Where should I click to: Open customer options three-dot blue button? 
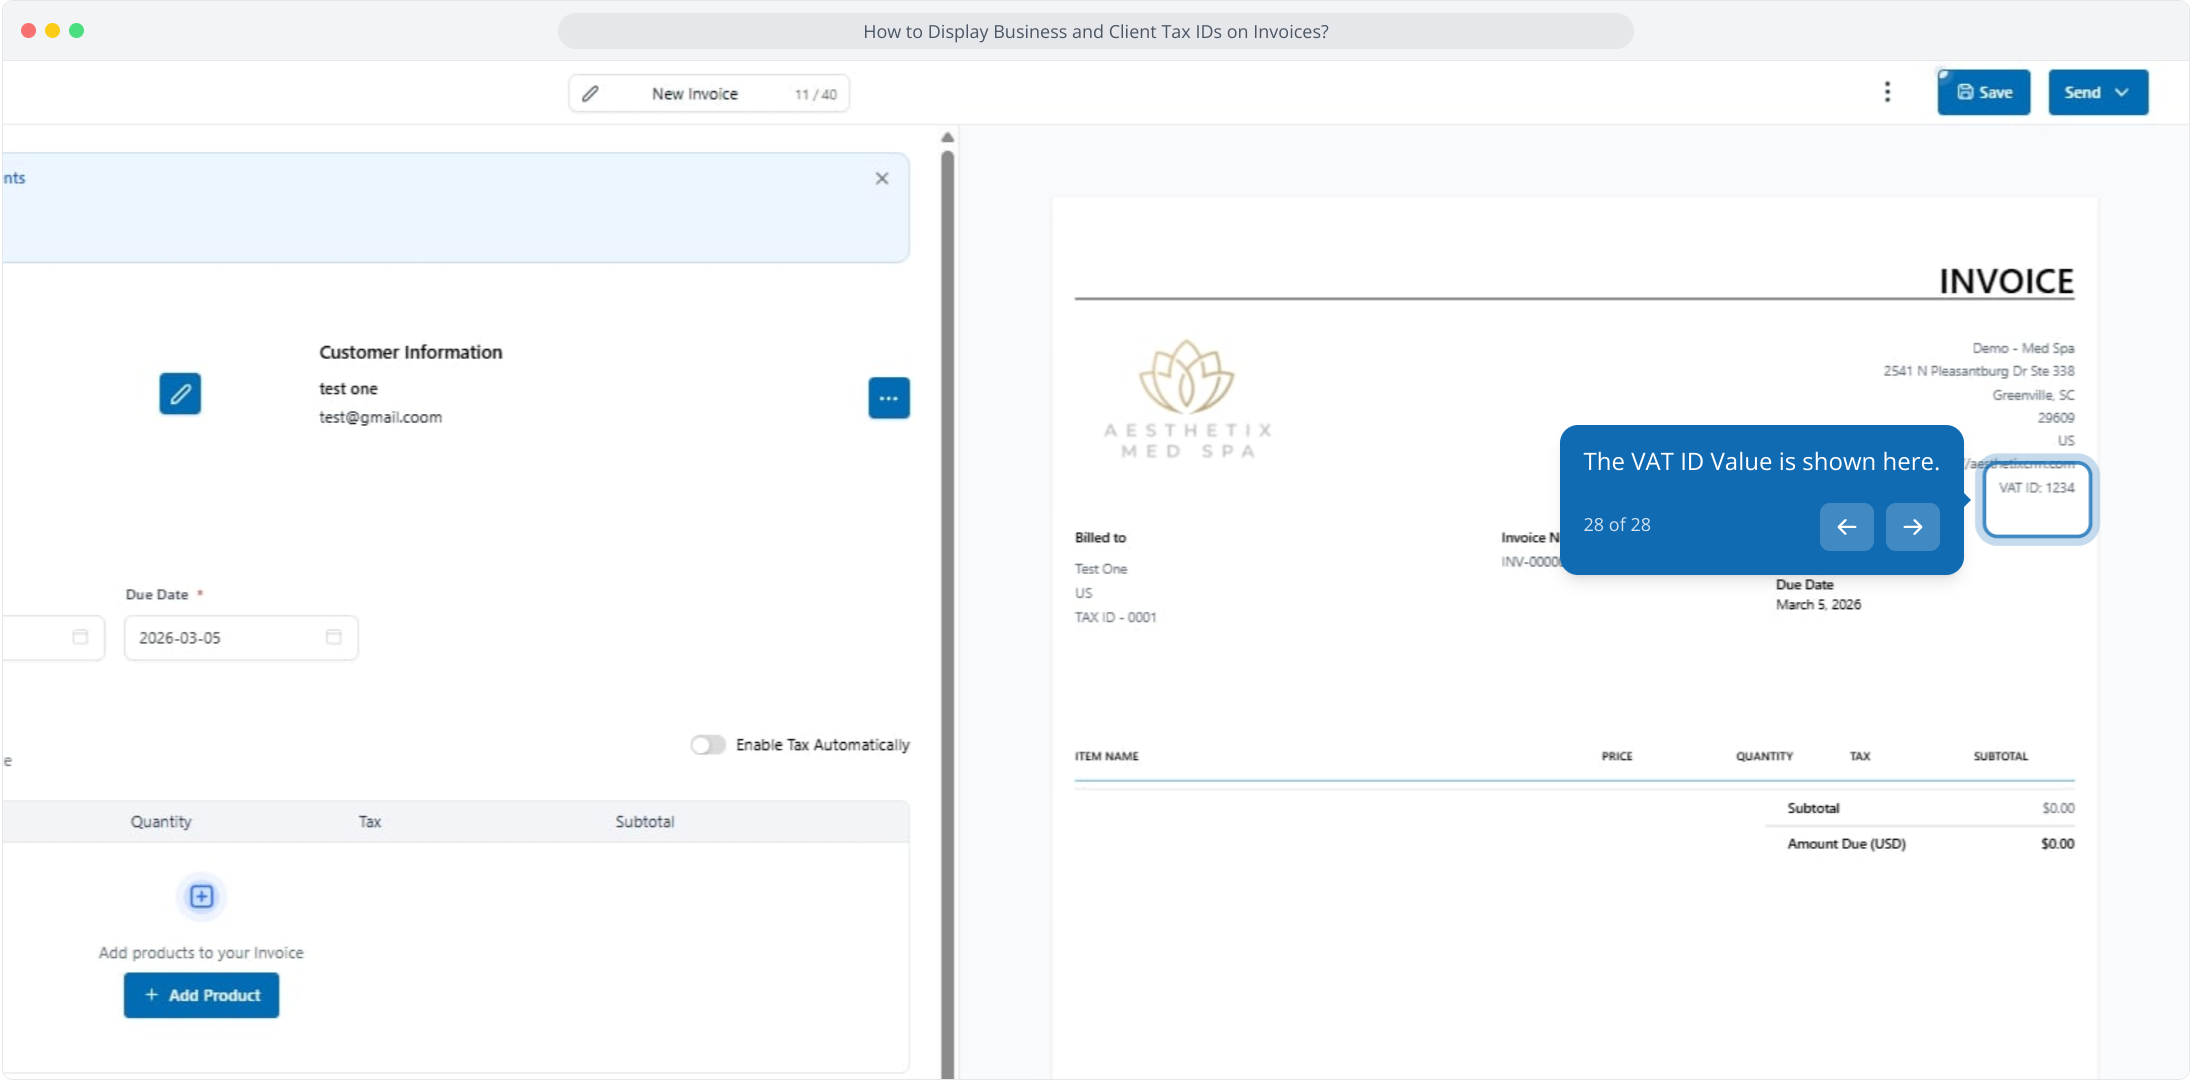[x=888, y=398]
